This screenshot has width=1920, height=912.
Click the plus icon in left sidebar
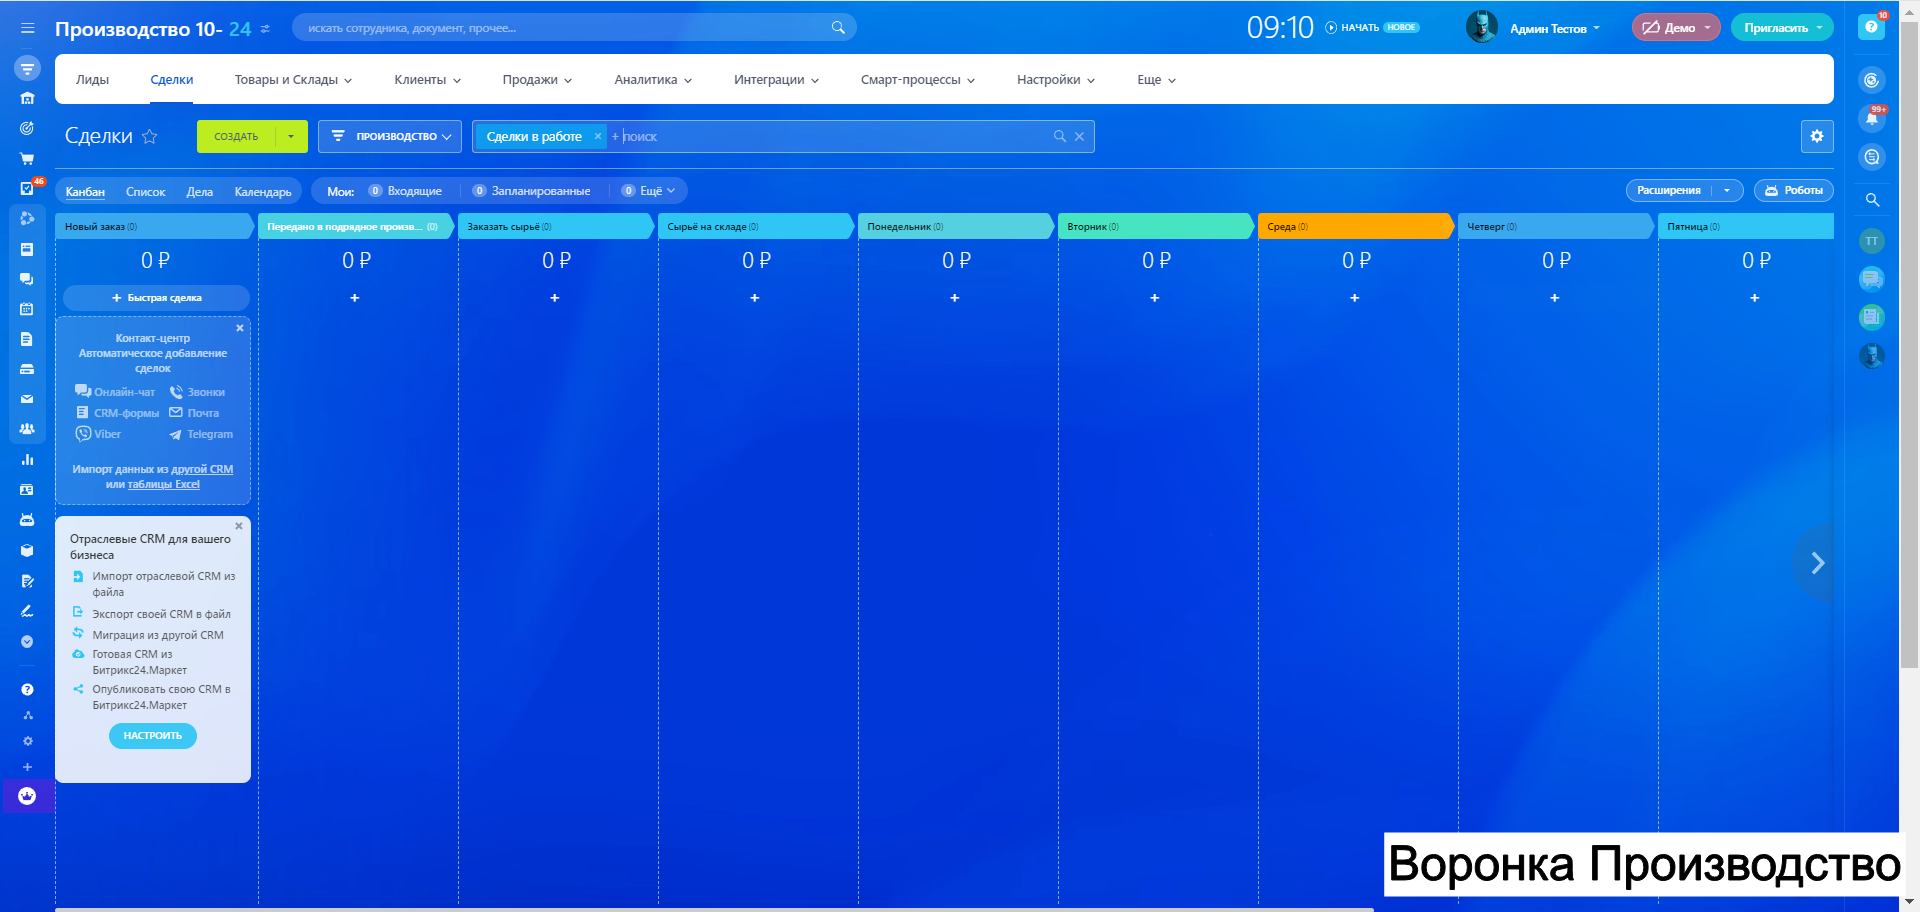pyautogui.click(x=28, y=767)
